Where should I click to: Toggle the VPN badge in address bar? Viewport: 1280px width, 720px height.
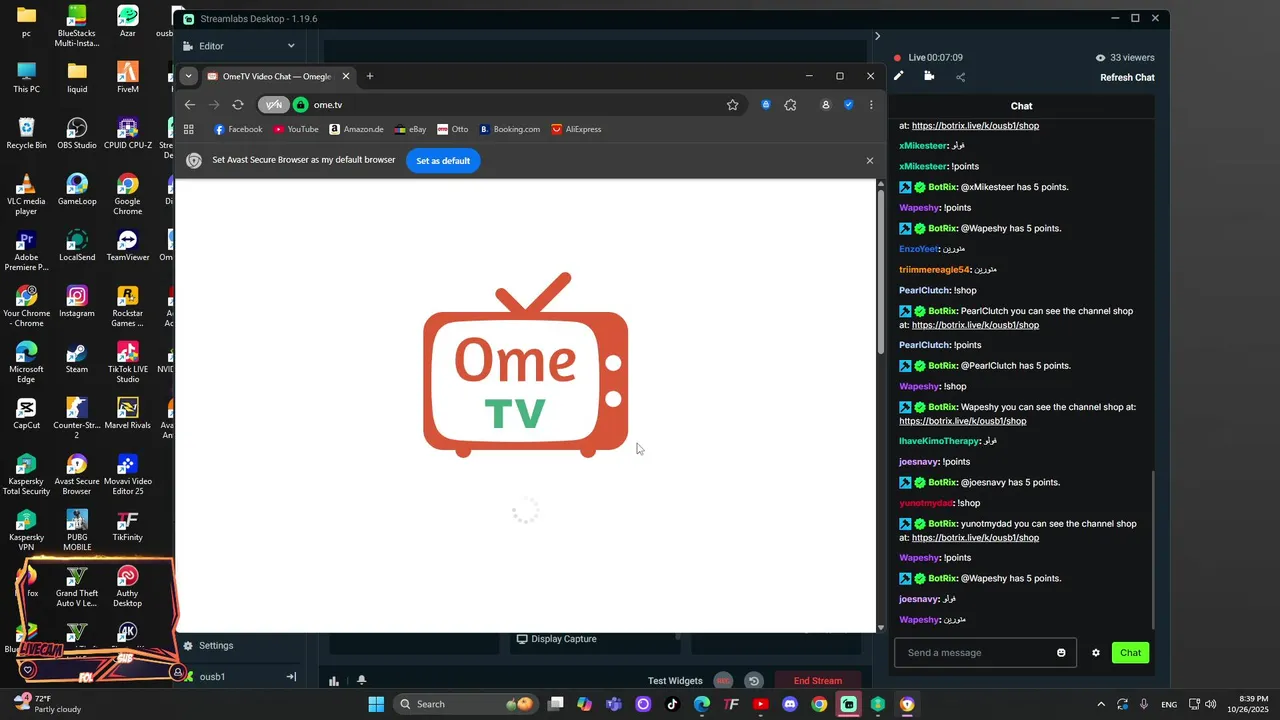point(273,105)
